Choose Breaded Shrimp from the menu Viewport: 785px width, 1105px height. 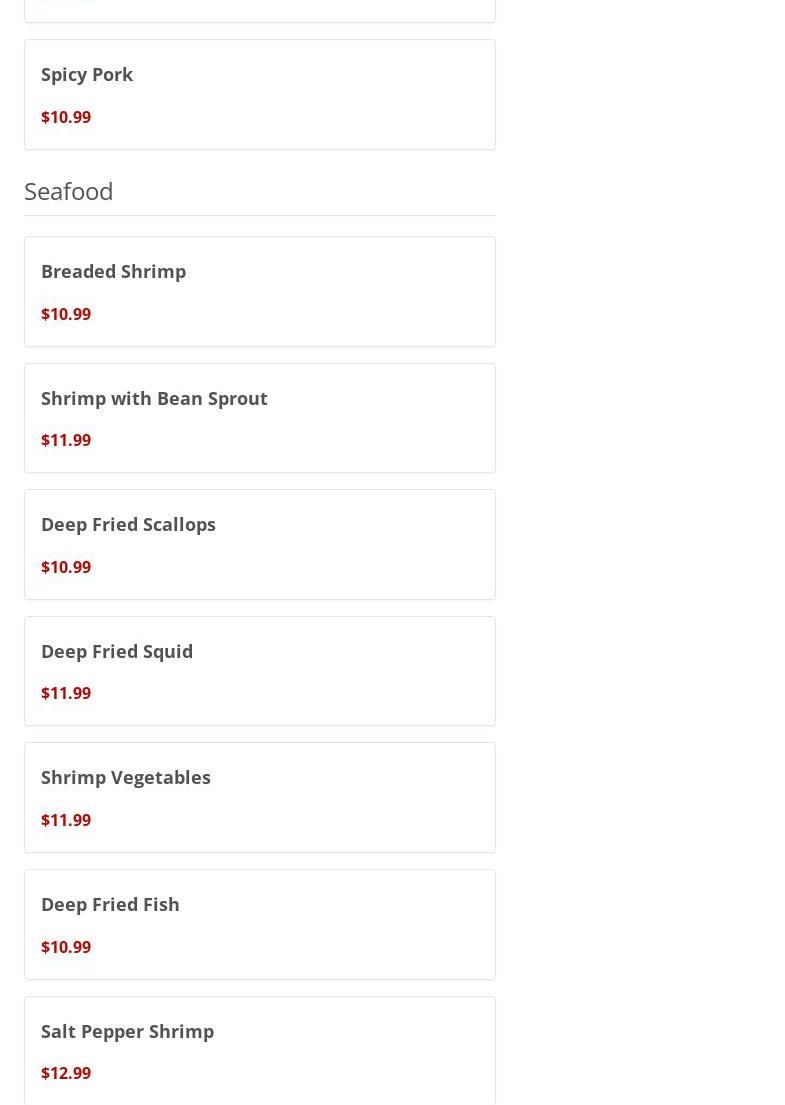click(113, 271)
